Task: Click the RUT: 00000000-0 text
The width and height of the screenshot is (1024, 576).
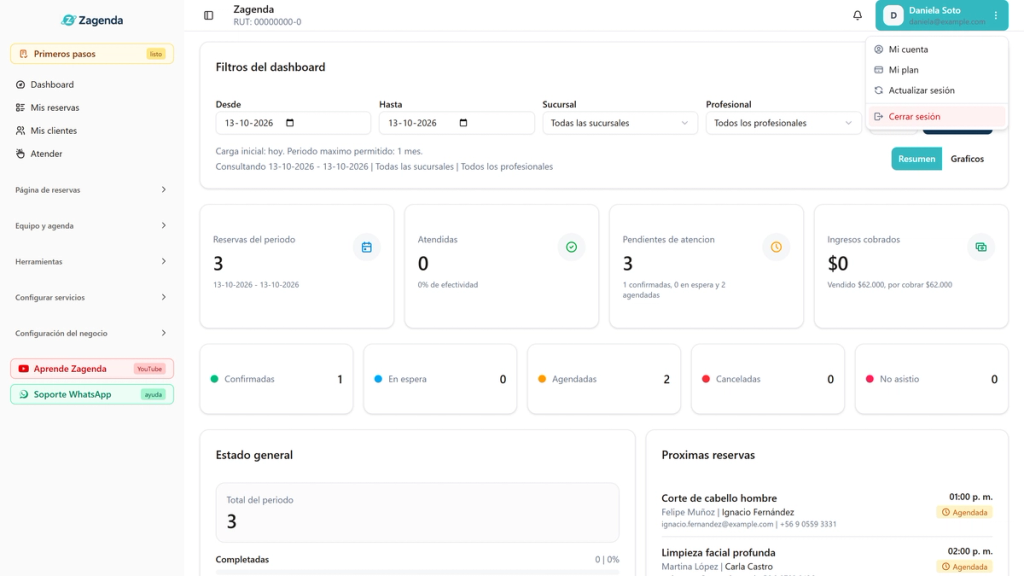Action: tap(268, 22)
